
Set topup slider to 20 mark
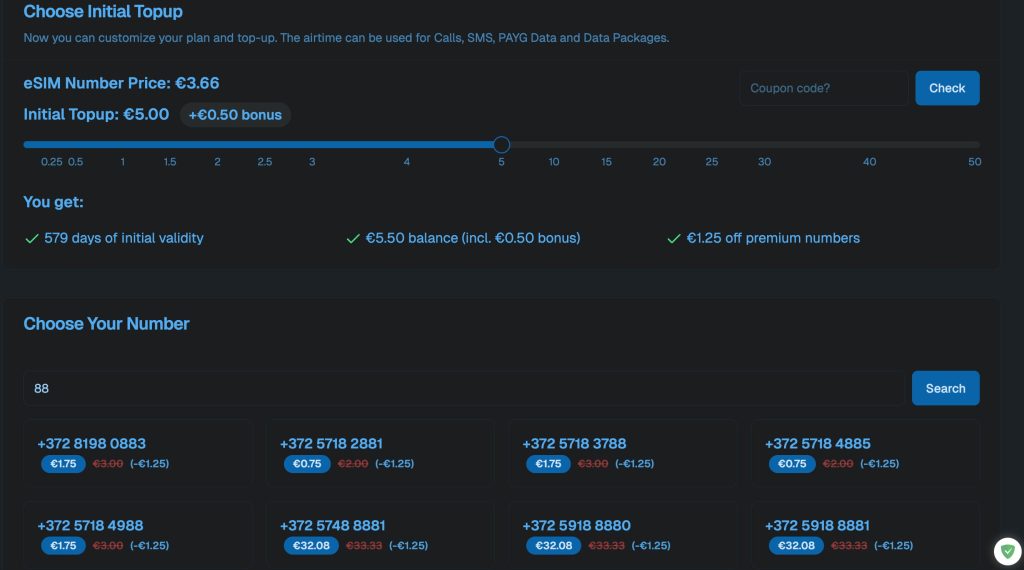(659, 145)
